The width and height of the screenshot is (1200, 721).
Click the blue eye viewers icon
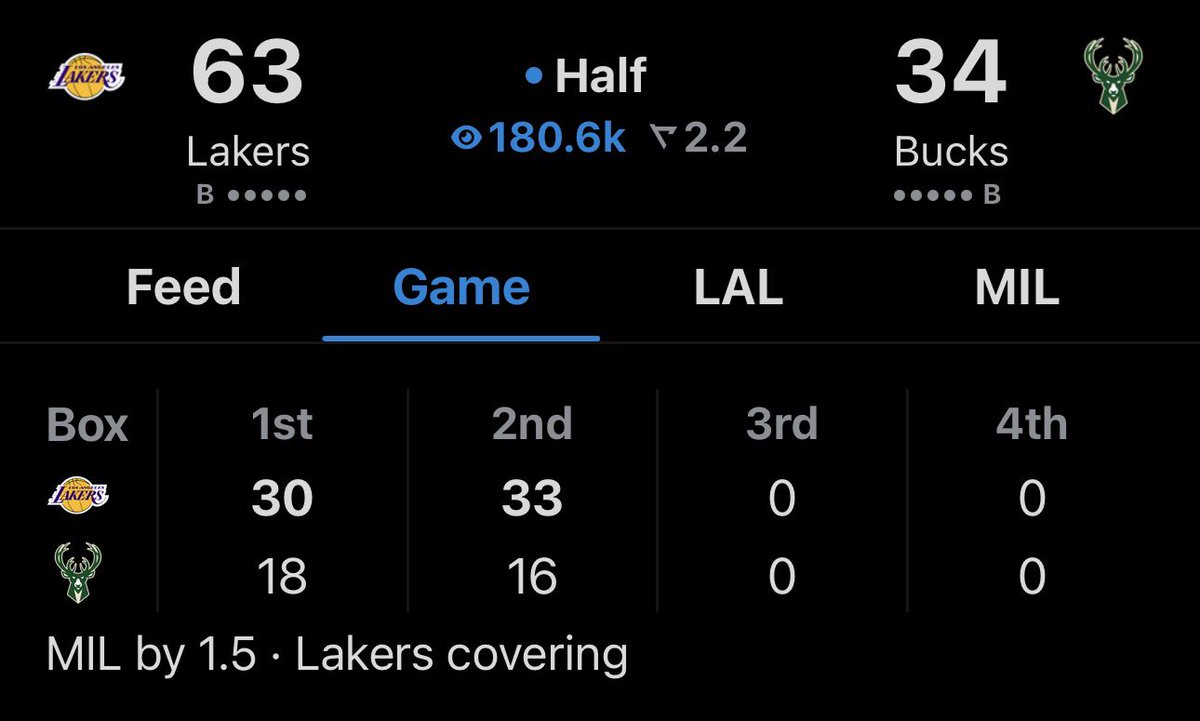tap(465, 139)
